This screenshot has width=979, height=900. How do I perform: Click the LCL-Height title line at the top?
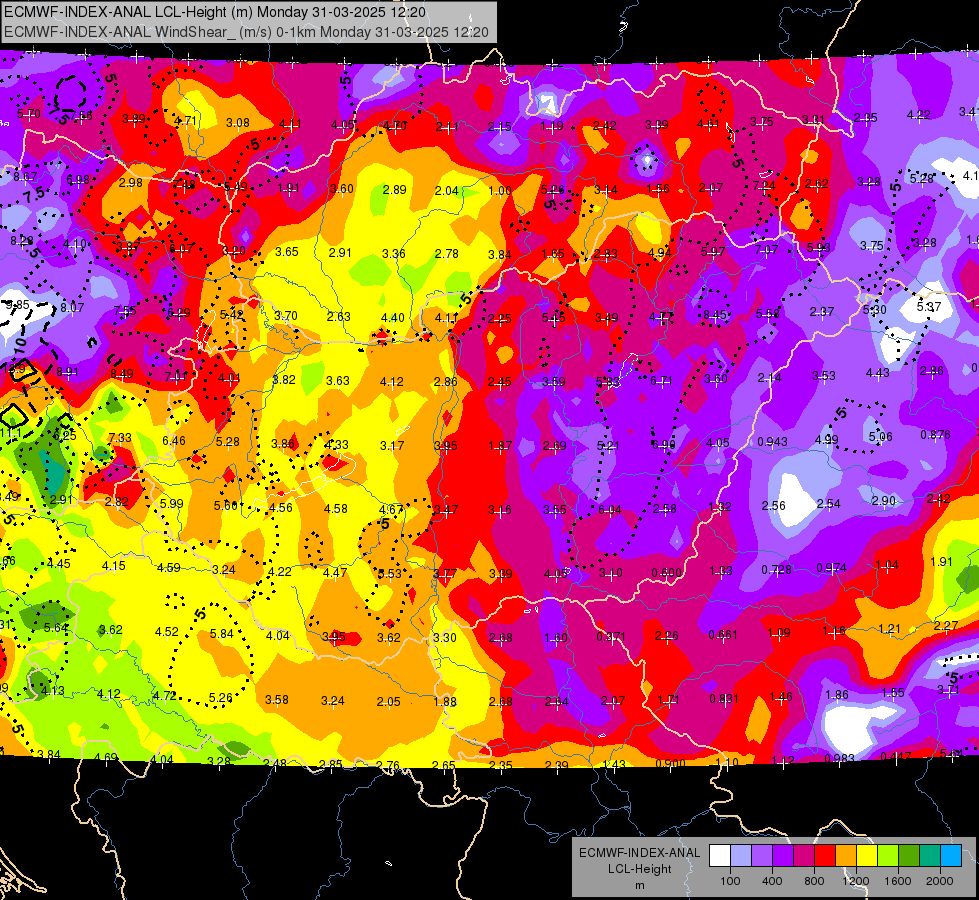coord(215,12)
